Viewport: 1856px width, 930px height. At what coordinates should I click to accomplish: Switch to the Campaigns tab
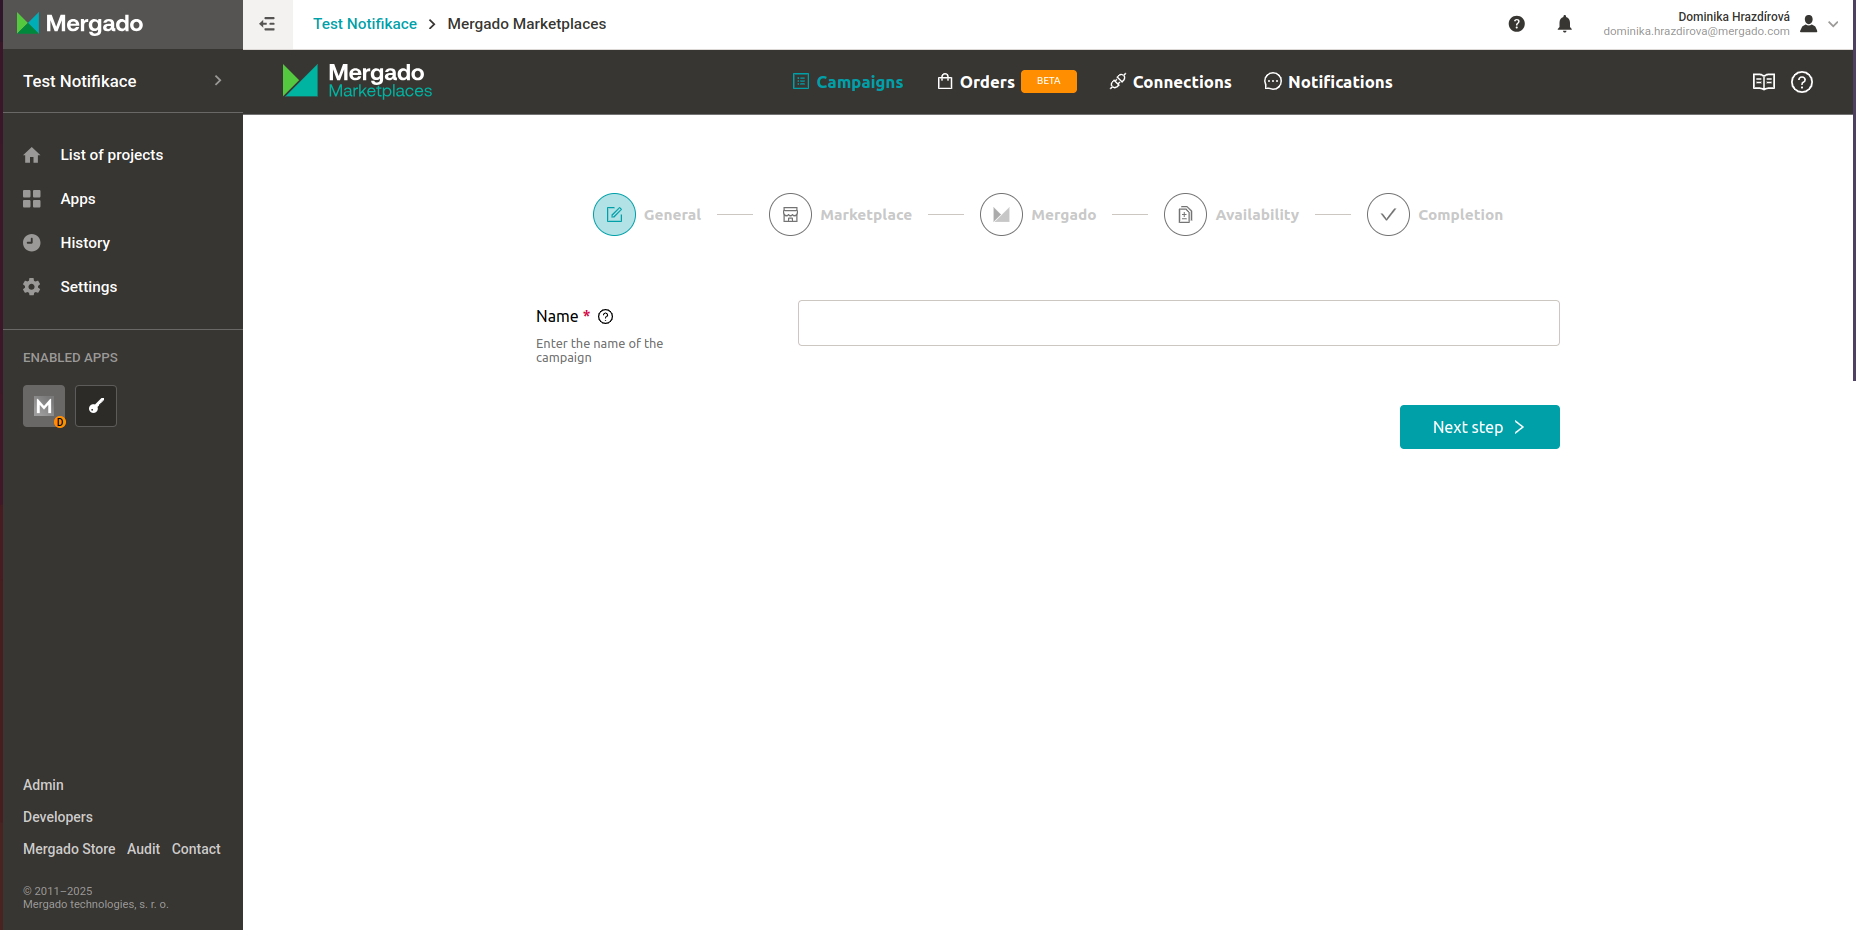pos(848,82)
